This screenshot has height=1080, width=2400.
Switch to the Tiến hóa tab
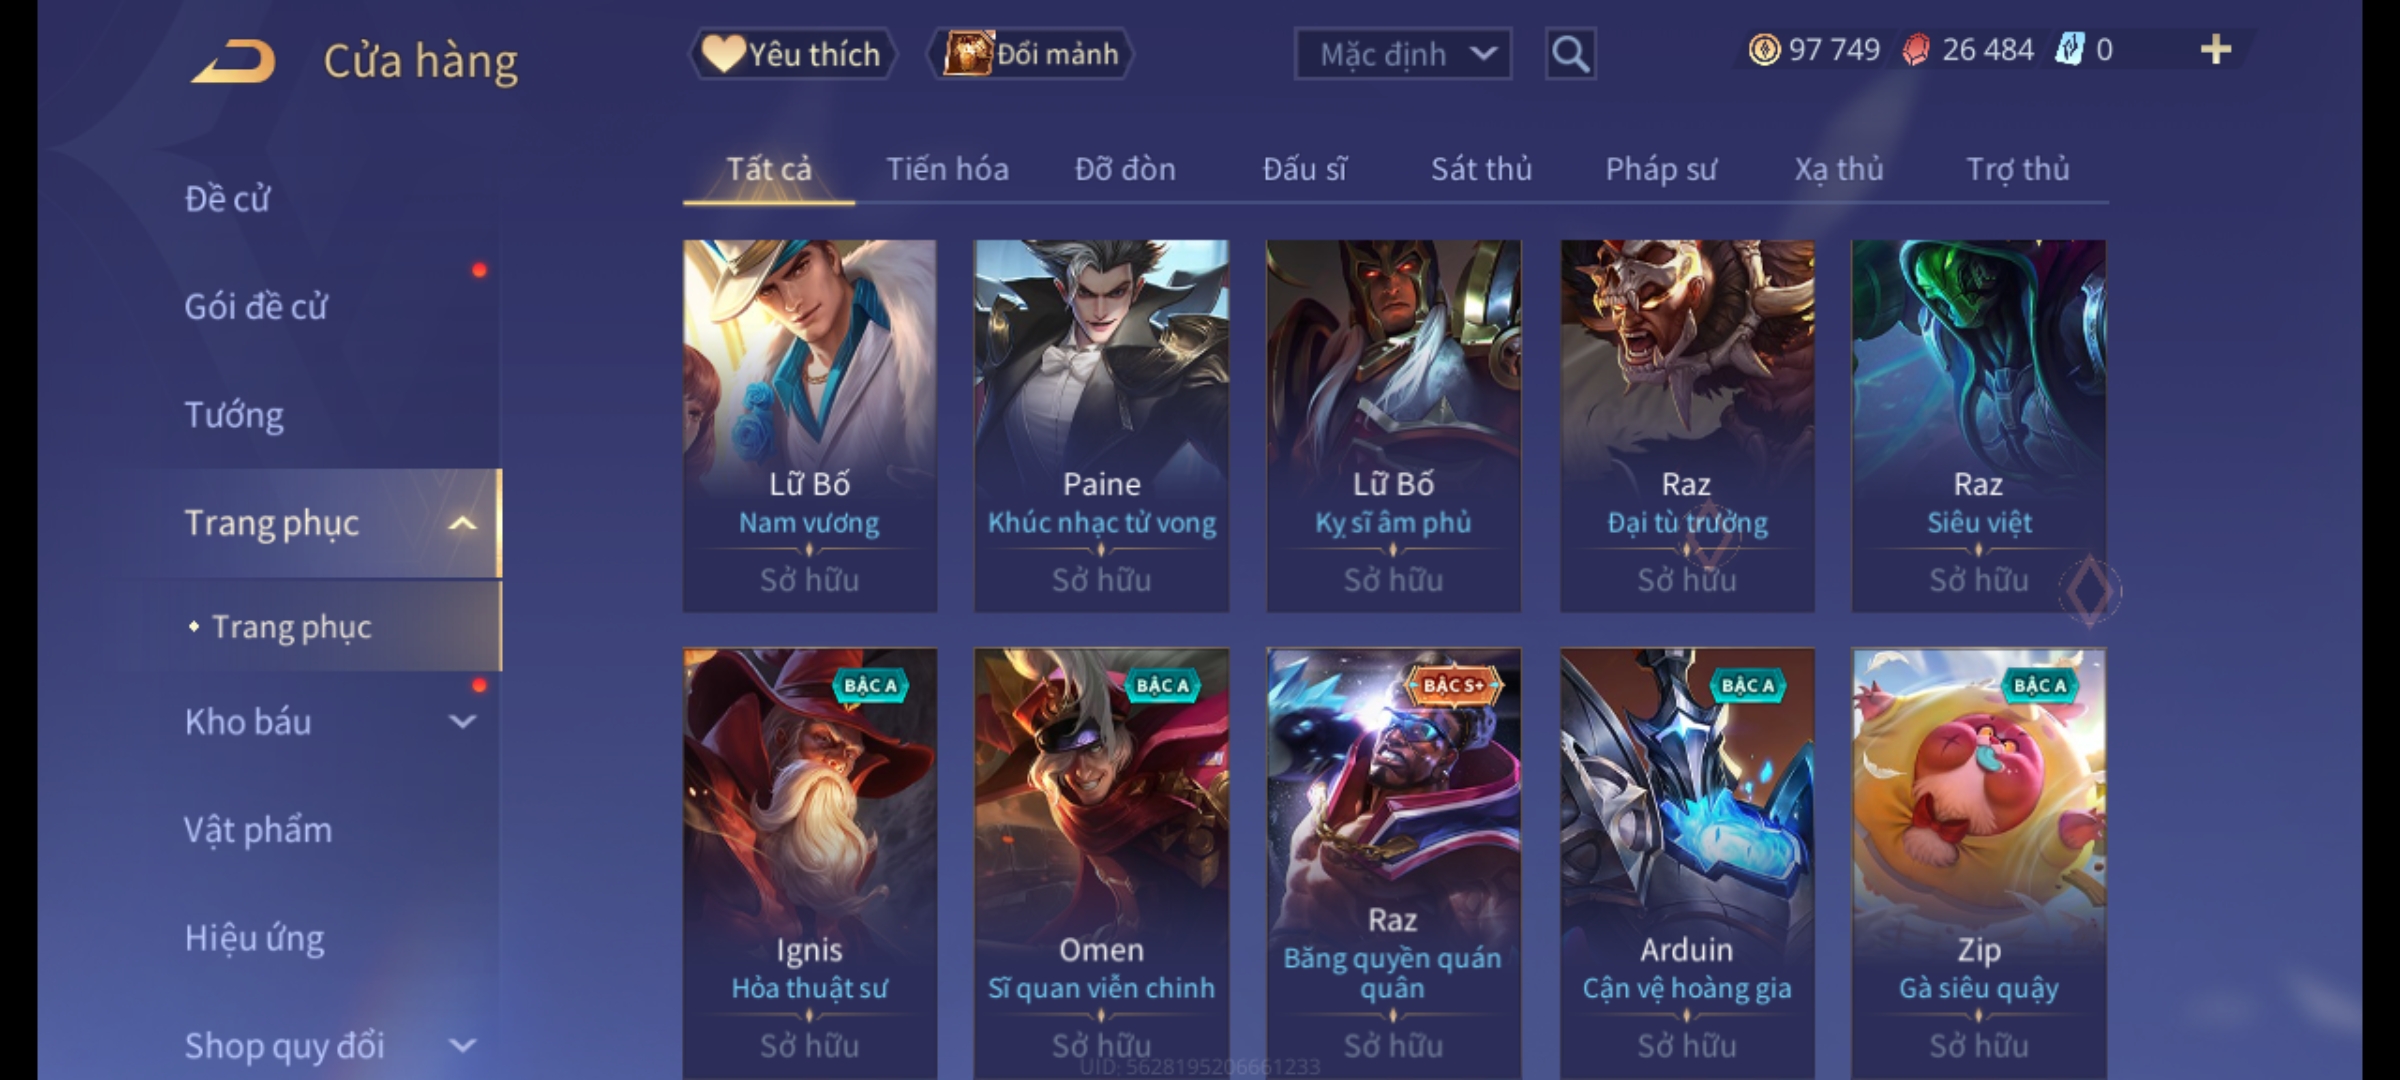click(947, 169)
